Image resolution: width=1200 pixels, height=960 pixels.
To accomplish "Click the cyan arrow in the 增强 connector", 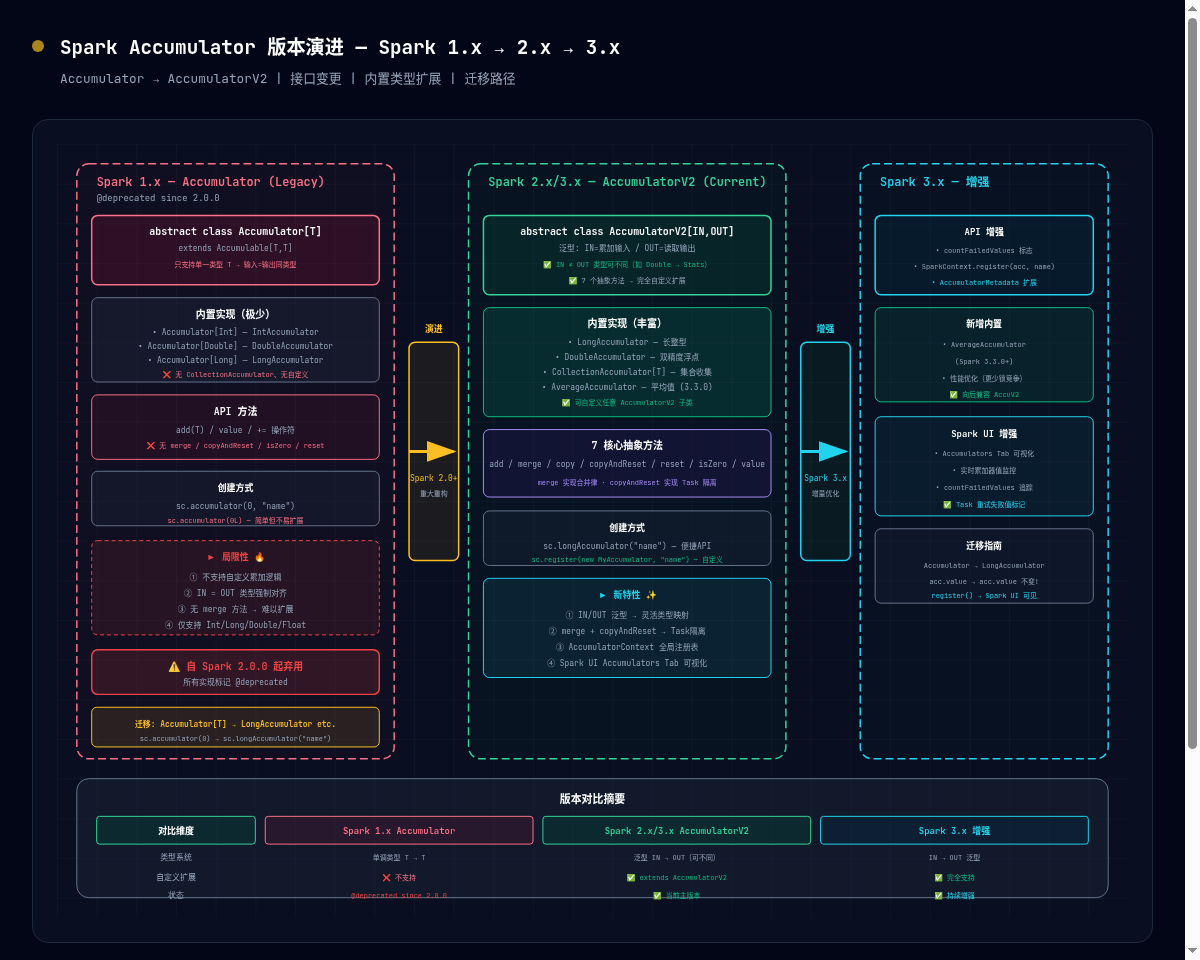I will coord(825,451).
